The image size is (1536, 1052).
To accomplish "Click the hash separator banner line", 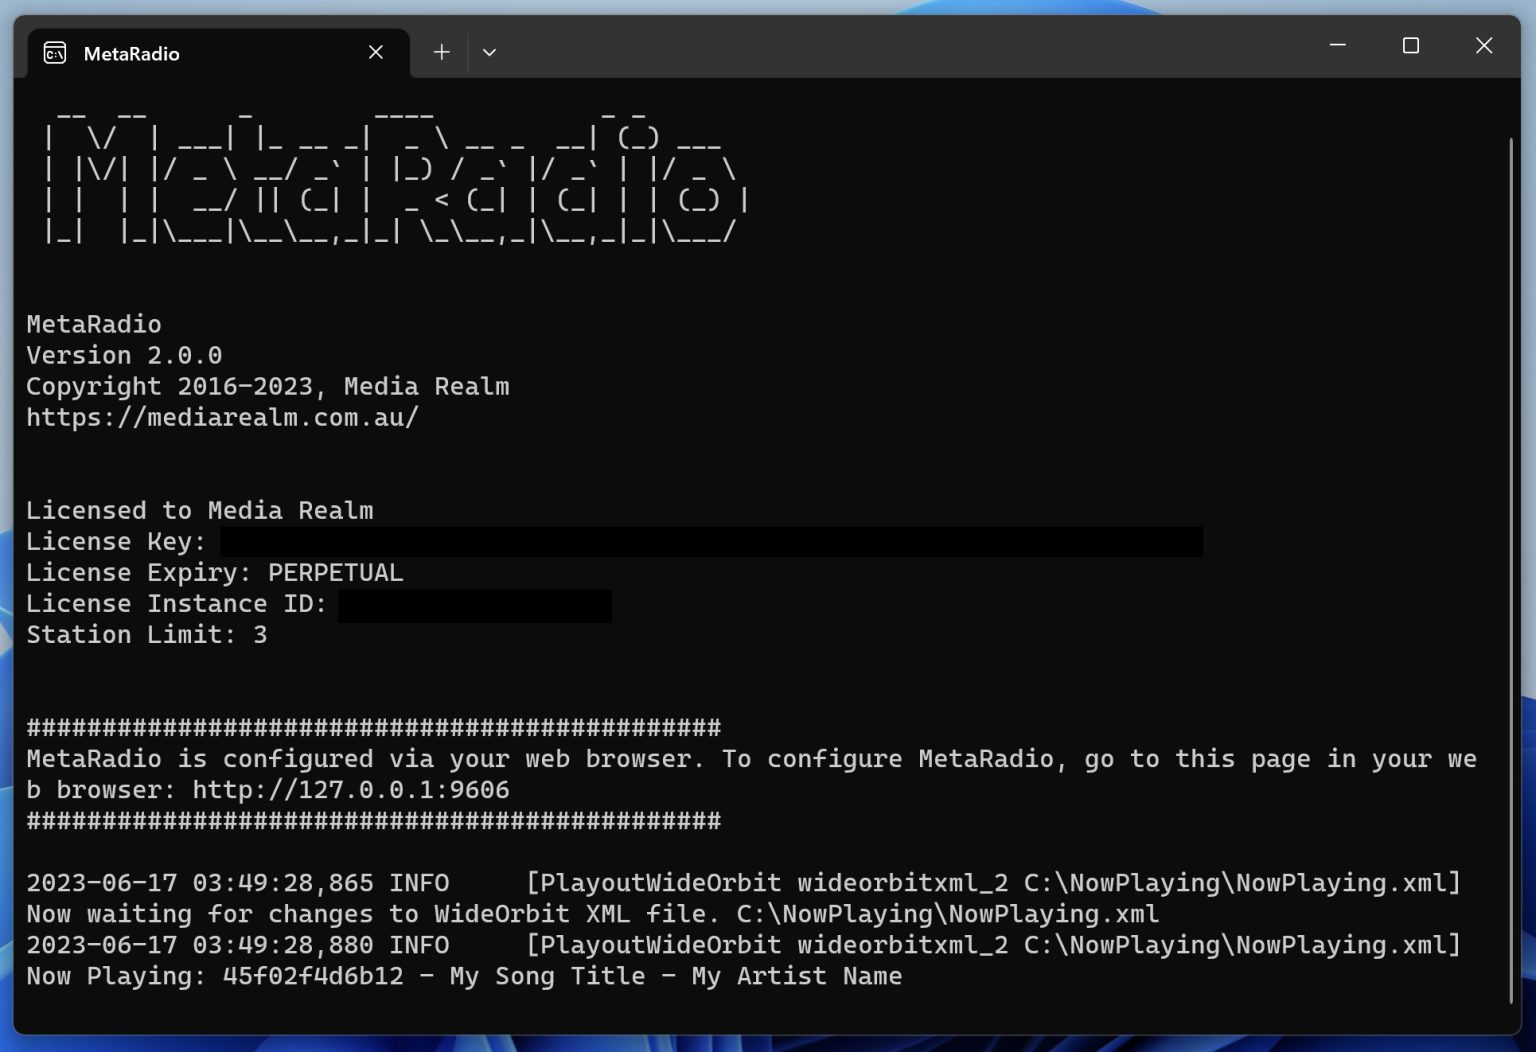I will [x=372, y=727].
